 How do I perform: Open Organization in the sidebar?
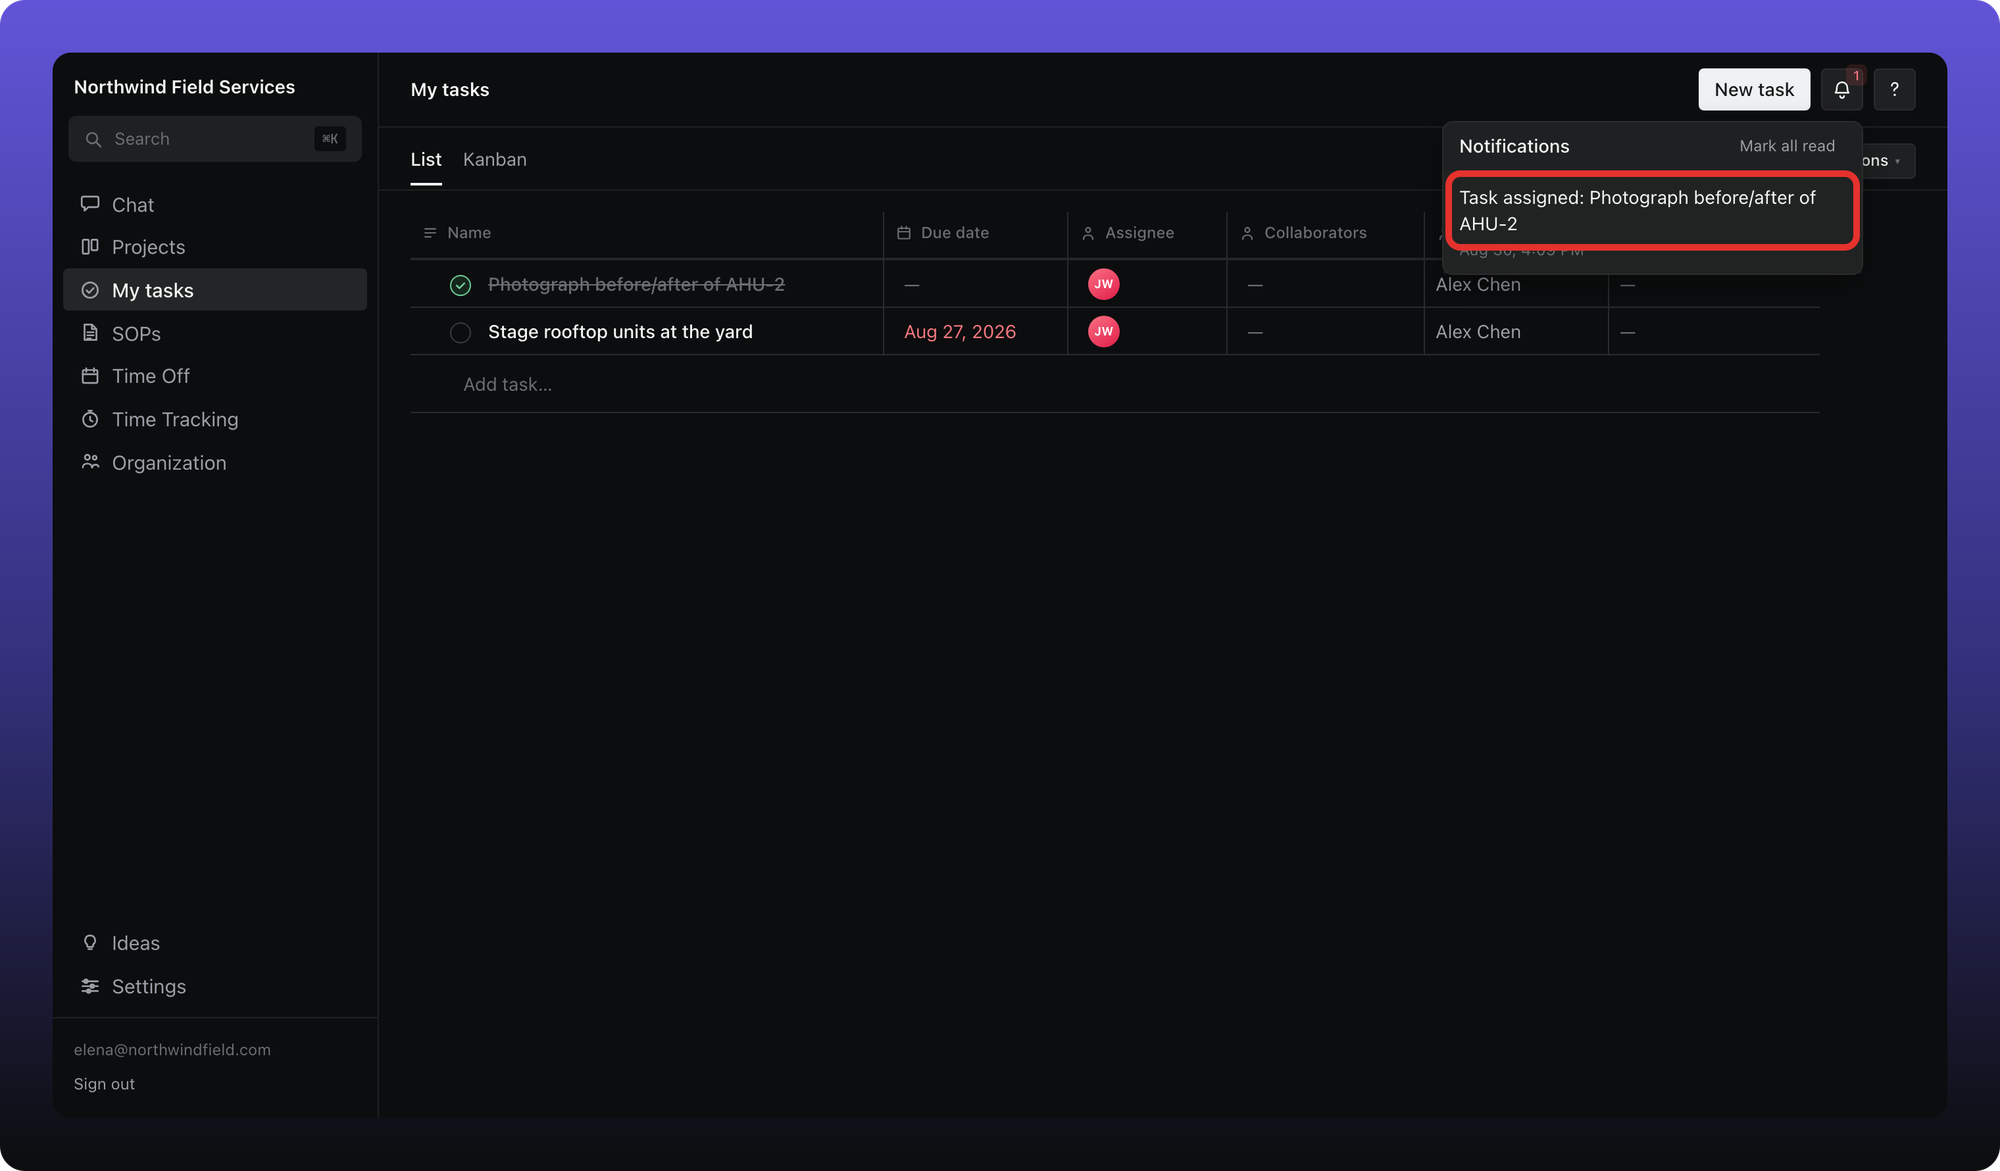[215, 462]
